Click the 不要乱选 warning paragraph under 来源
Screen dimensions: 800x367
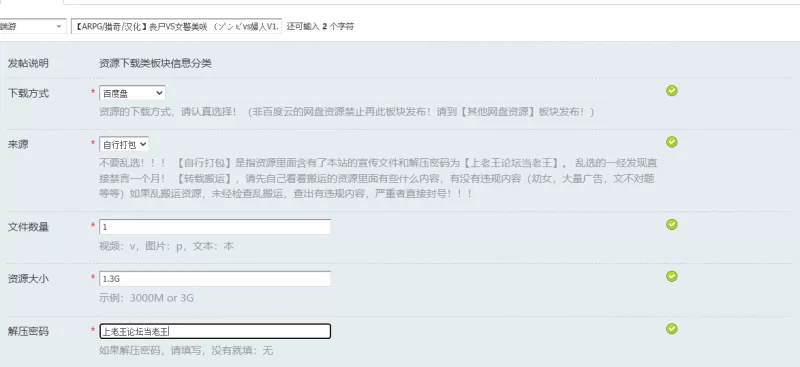pyautogui.click(x=378, y=179)
